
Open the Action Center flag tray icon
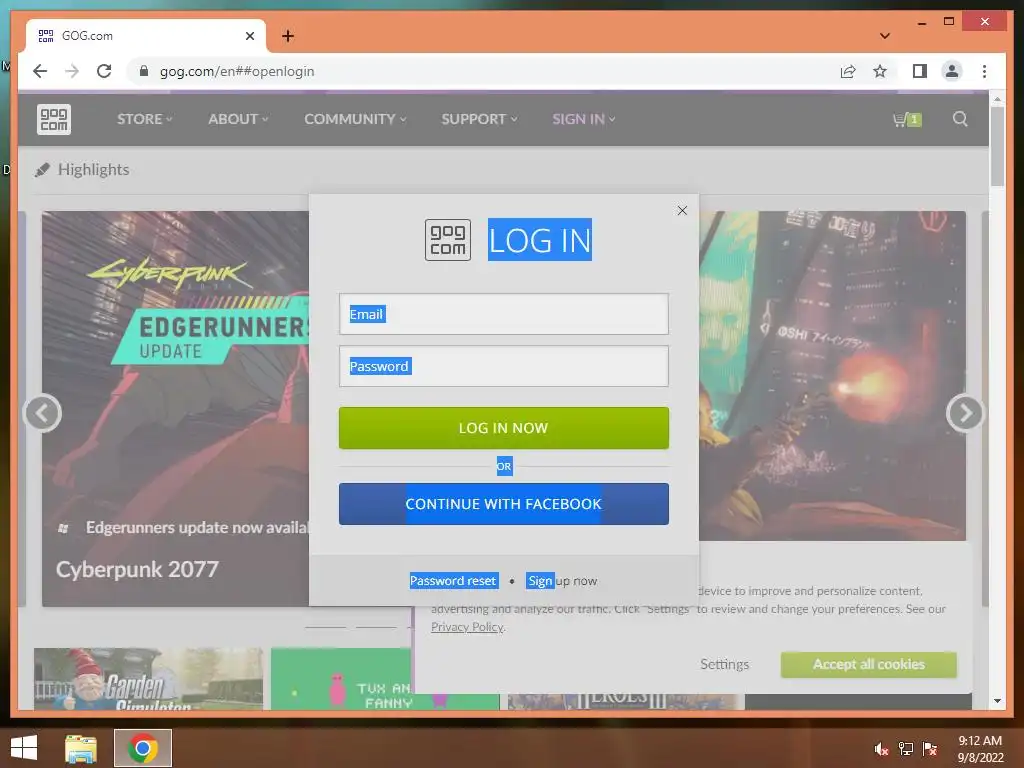tap(929, 748)
